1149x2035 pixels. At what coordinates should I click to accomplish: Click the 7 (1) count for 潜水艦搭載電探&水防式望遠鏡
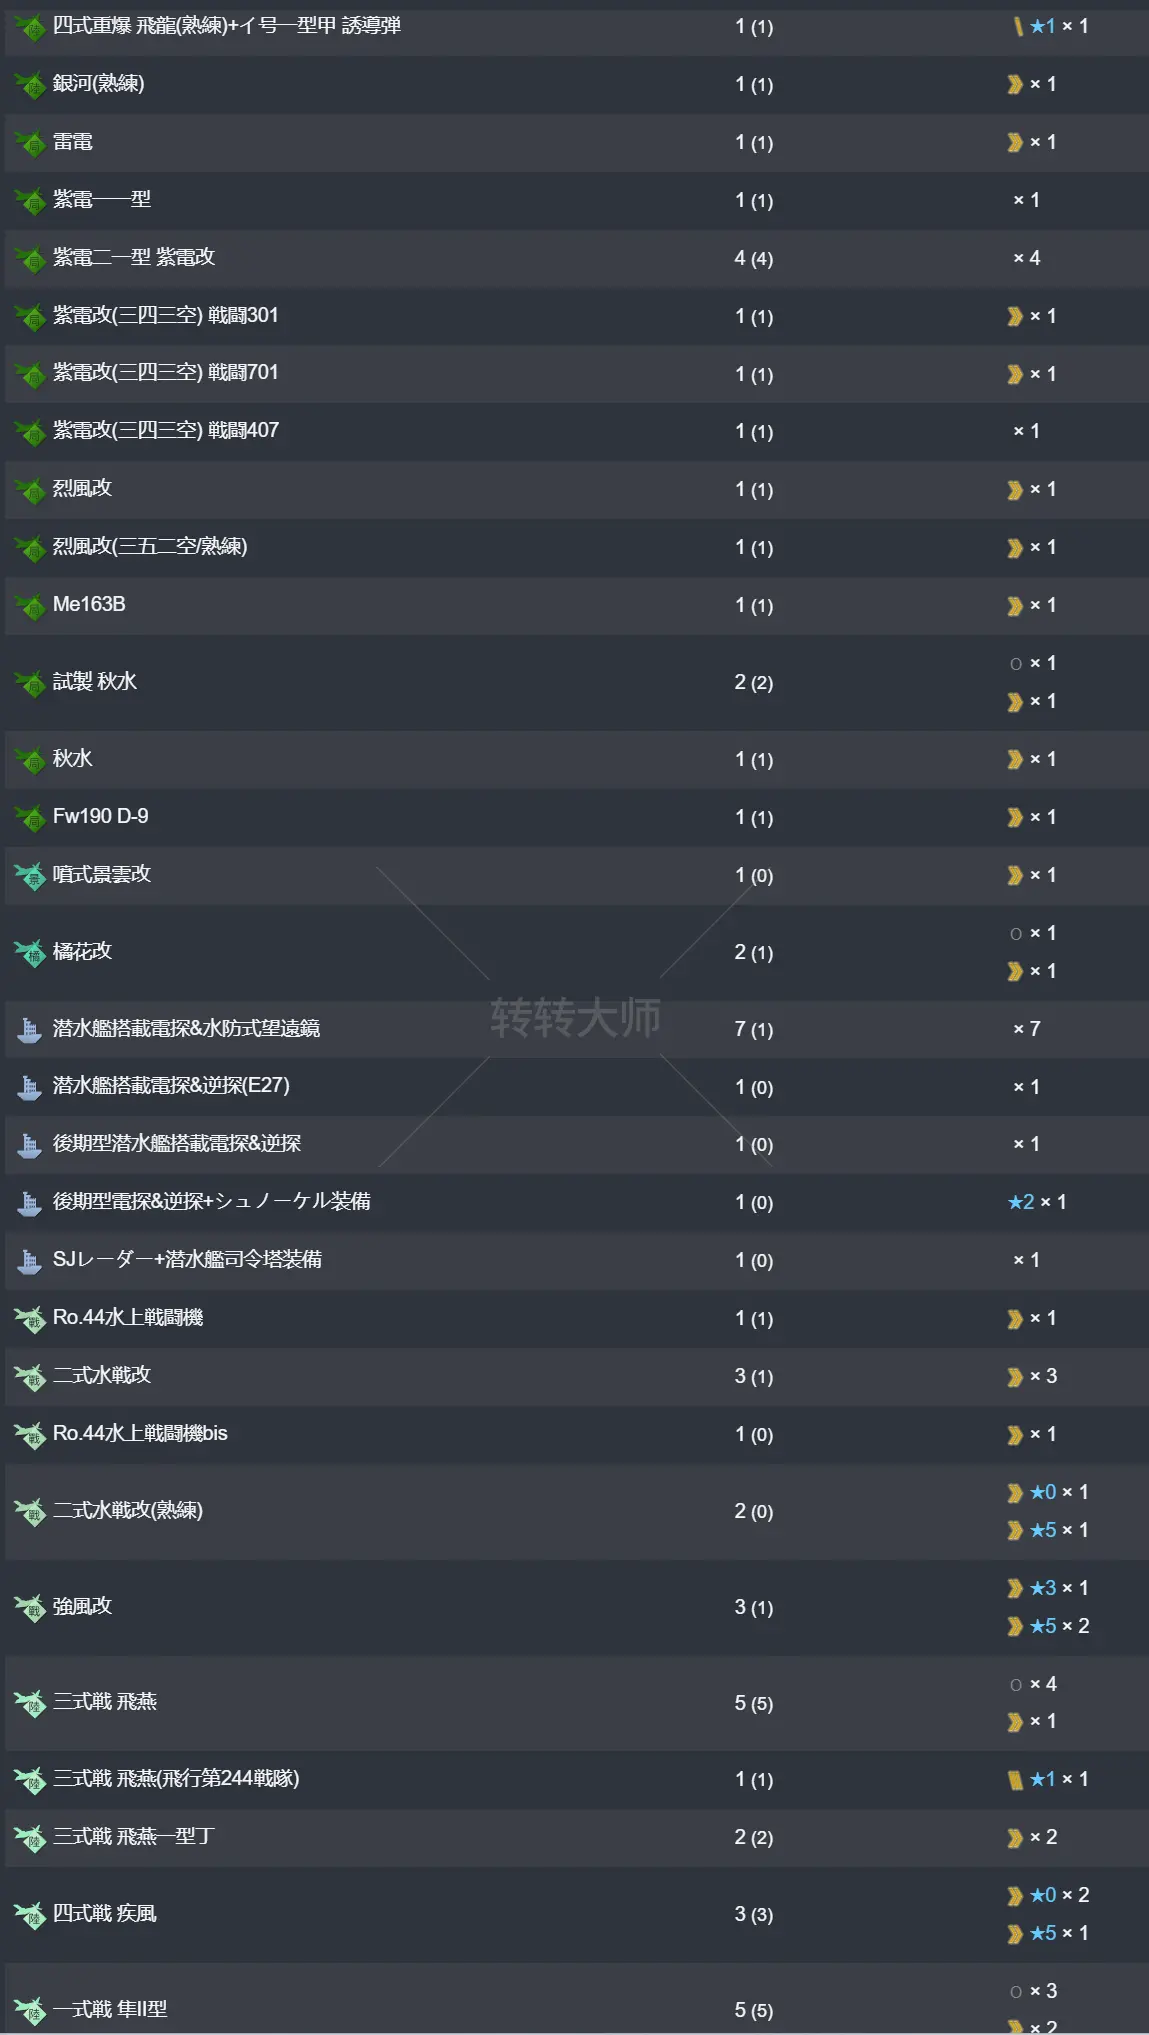(753, 1029)
